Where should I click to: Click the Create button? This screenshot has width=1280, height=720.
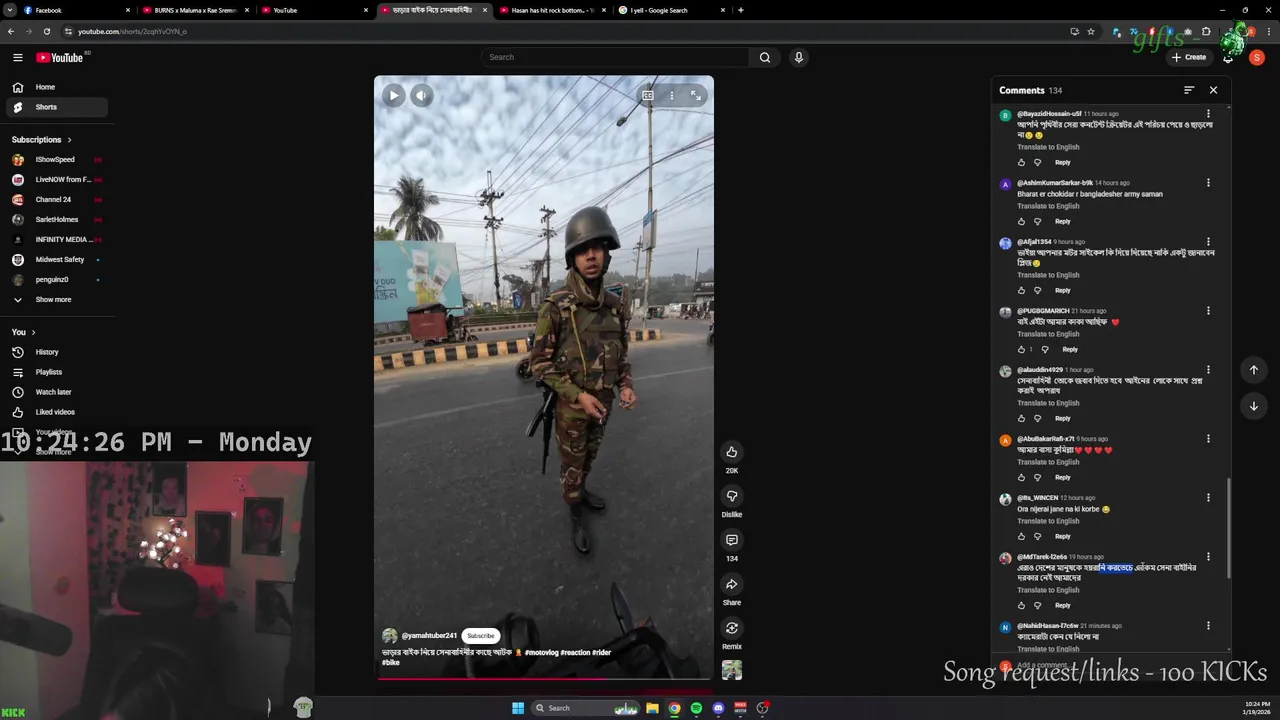pos(1189,57)
